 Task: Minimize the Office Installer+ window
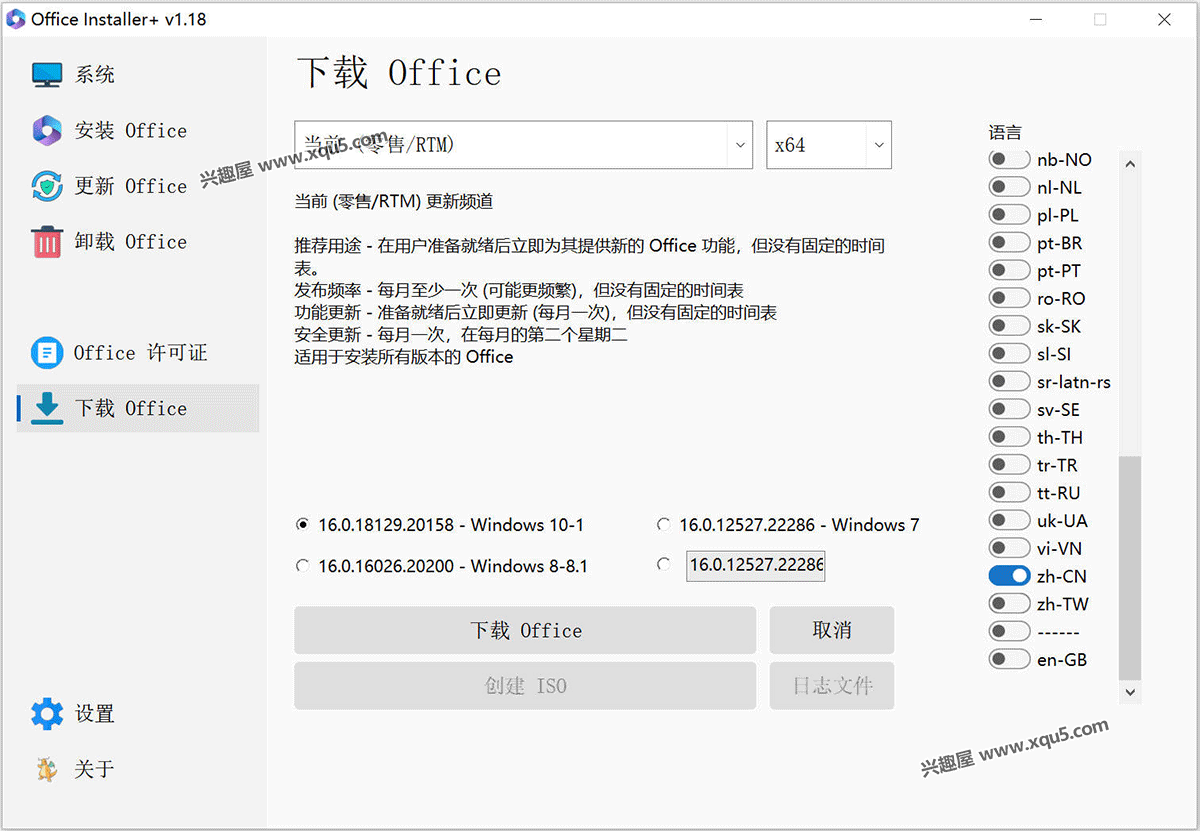(x=1035, y=19)
